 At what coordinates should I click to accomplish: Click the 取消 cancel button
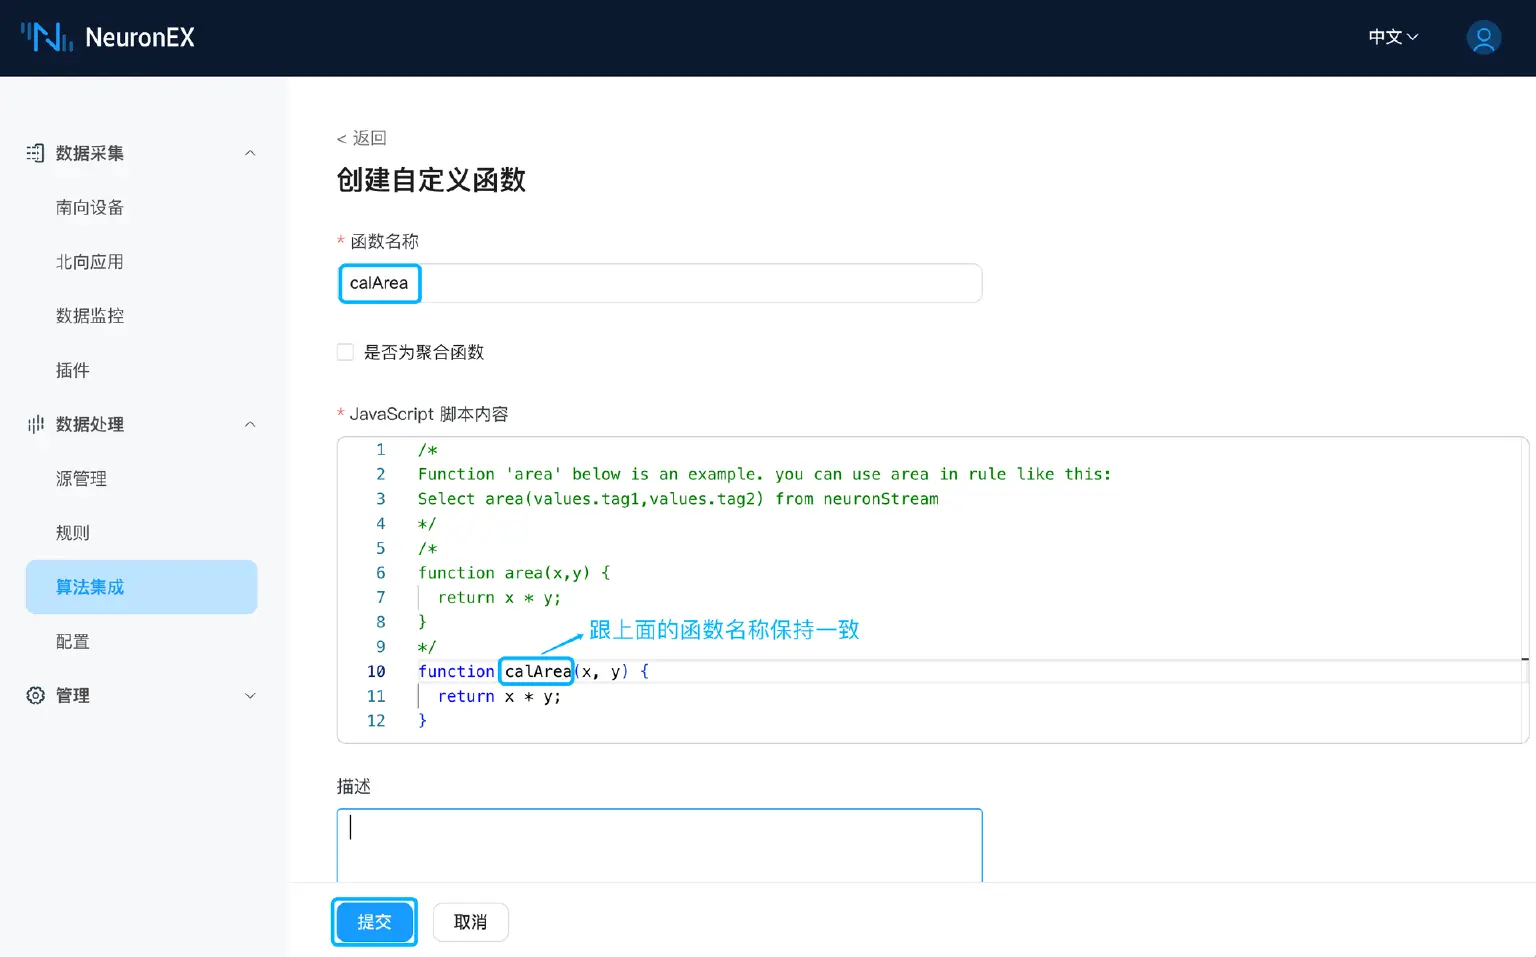click(470, 922)
